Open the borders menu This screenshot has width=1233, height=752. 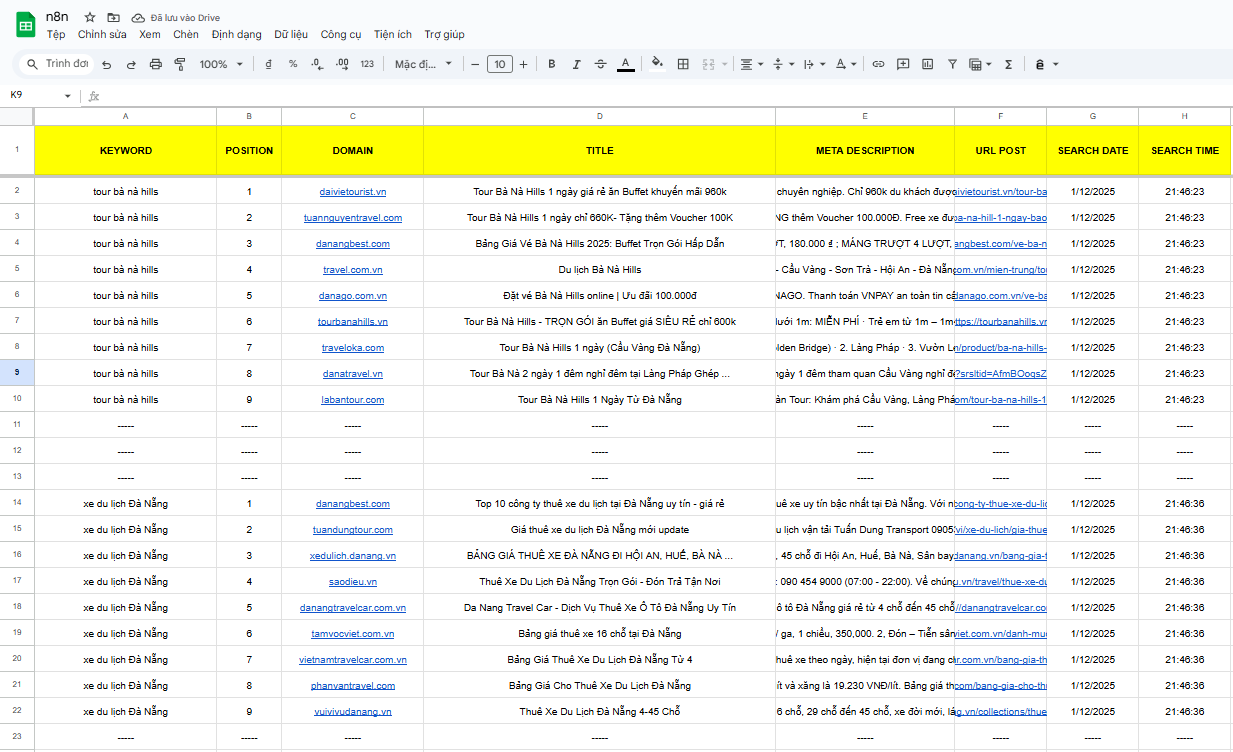pyautogui.click(x=683, y=64)
